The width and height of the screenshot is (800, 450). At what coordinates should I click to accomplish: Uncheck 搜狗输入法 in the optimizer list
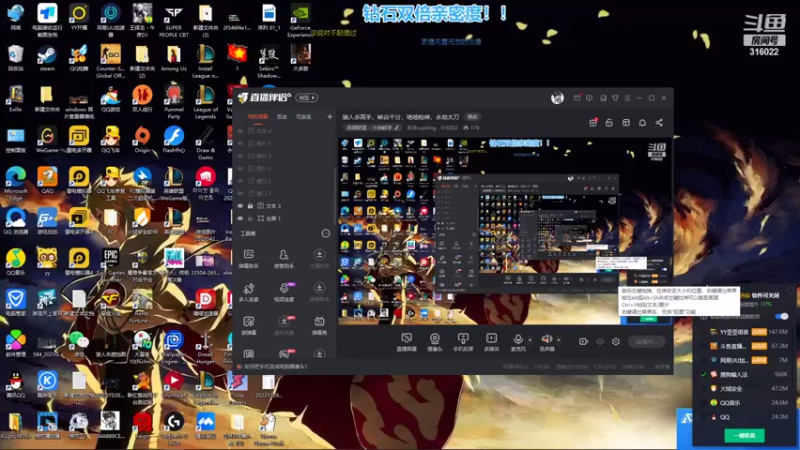[704, 374]
